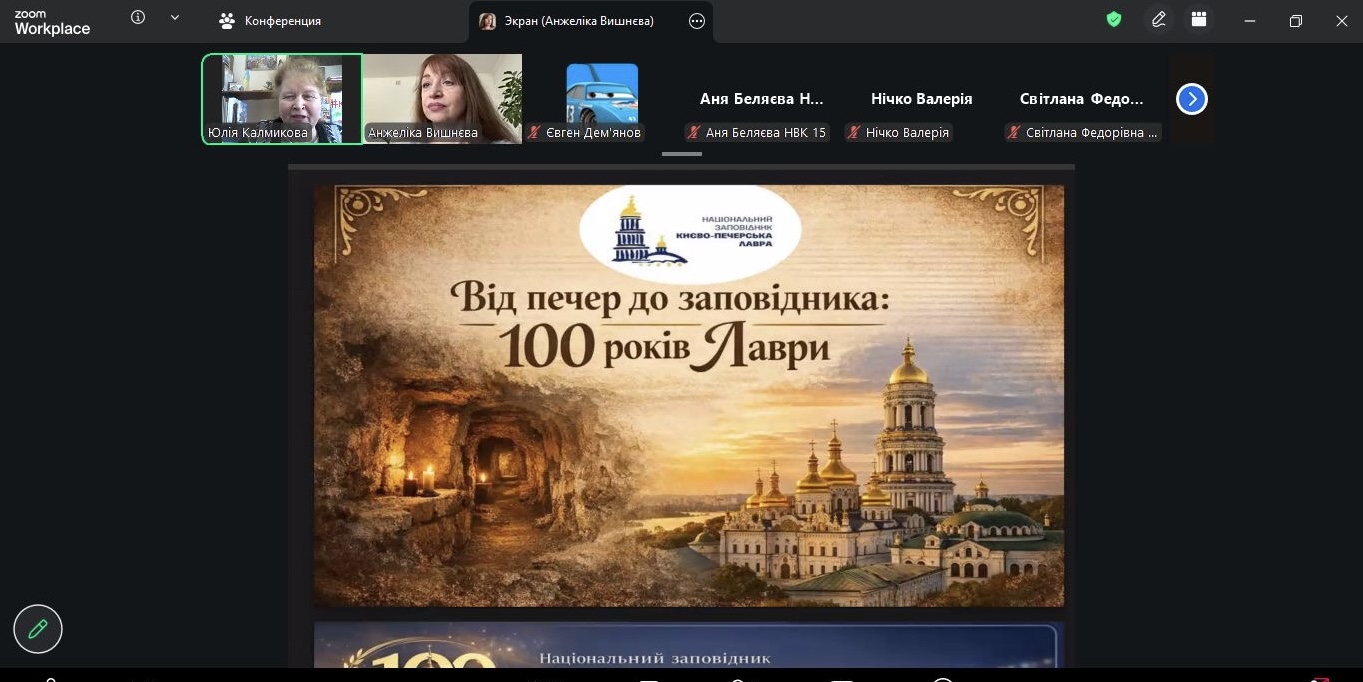
Task: Click the floating green pencil annotate button
Action: tap(38, 629)
